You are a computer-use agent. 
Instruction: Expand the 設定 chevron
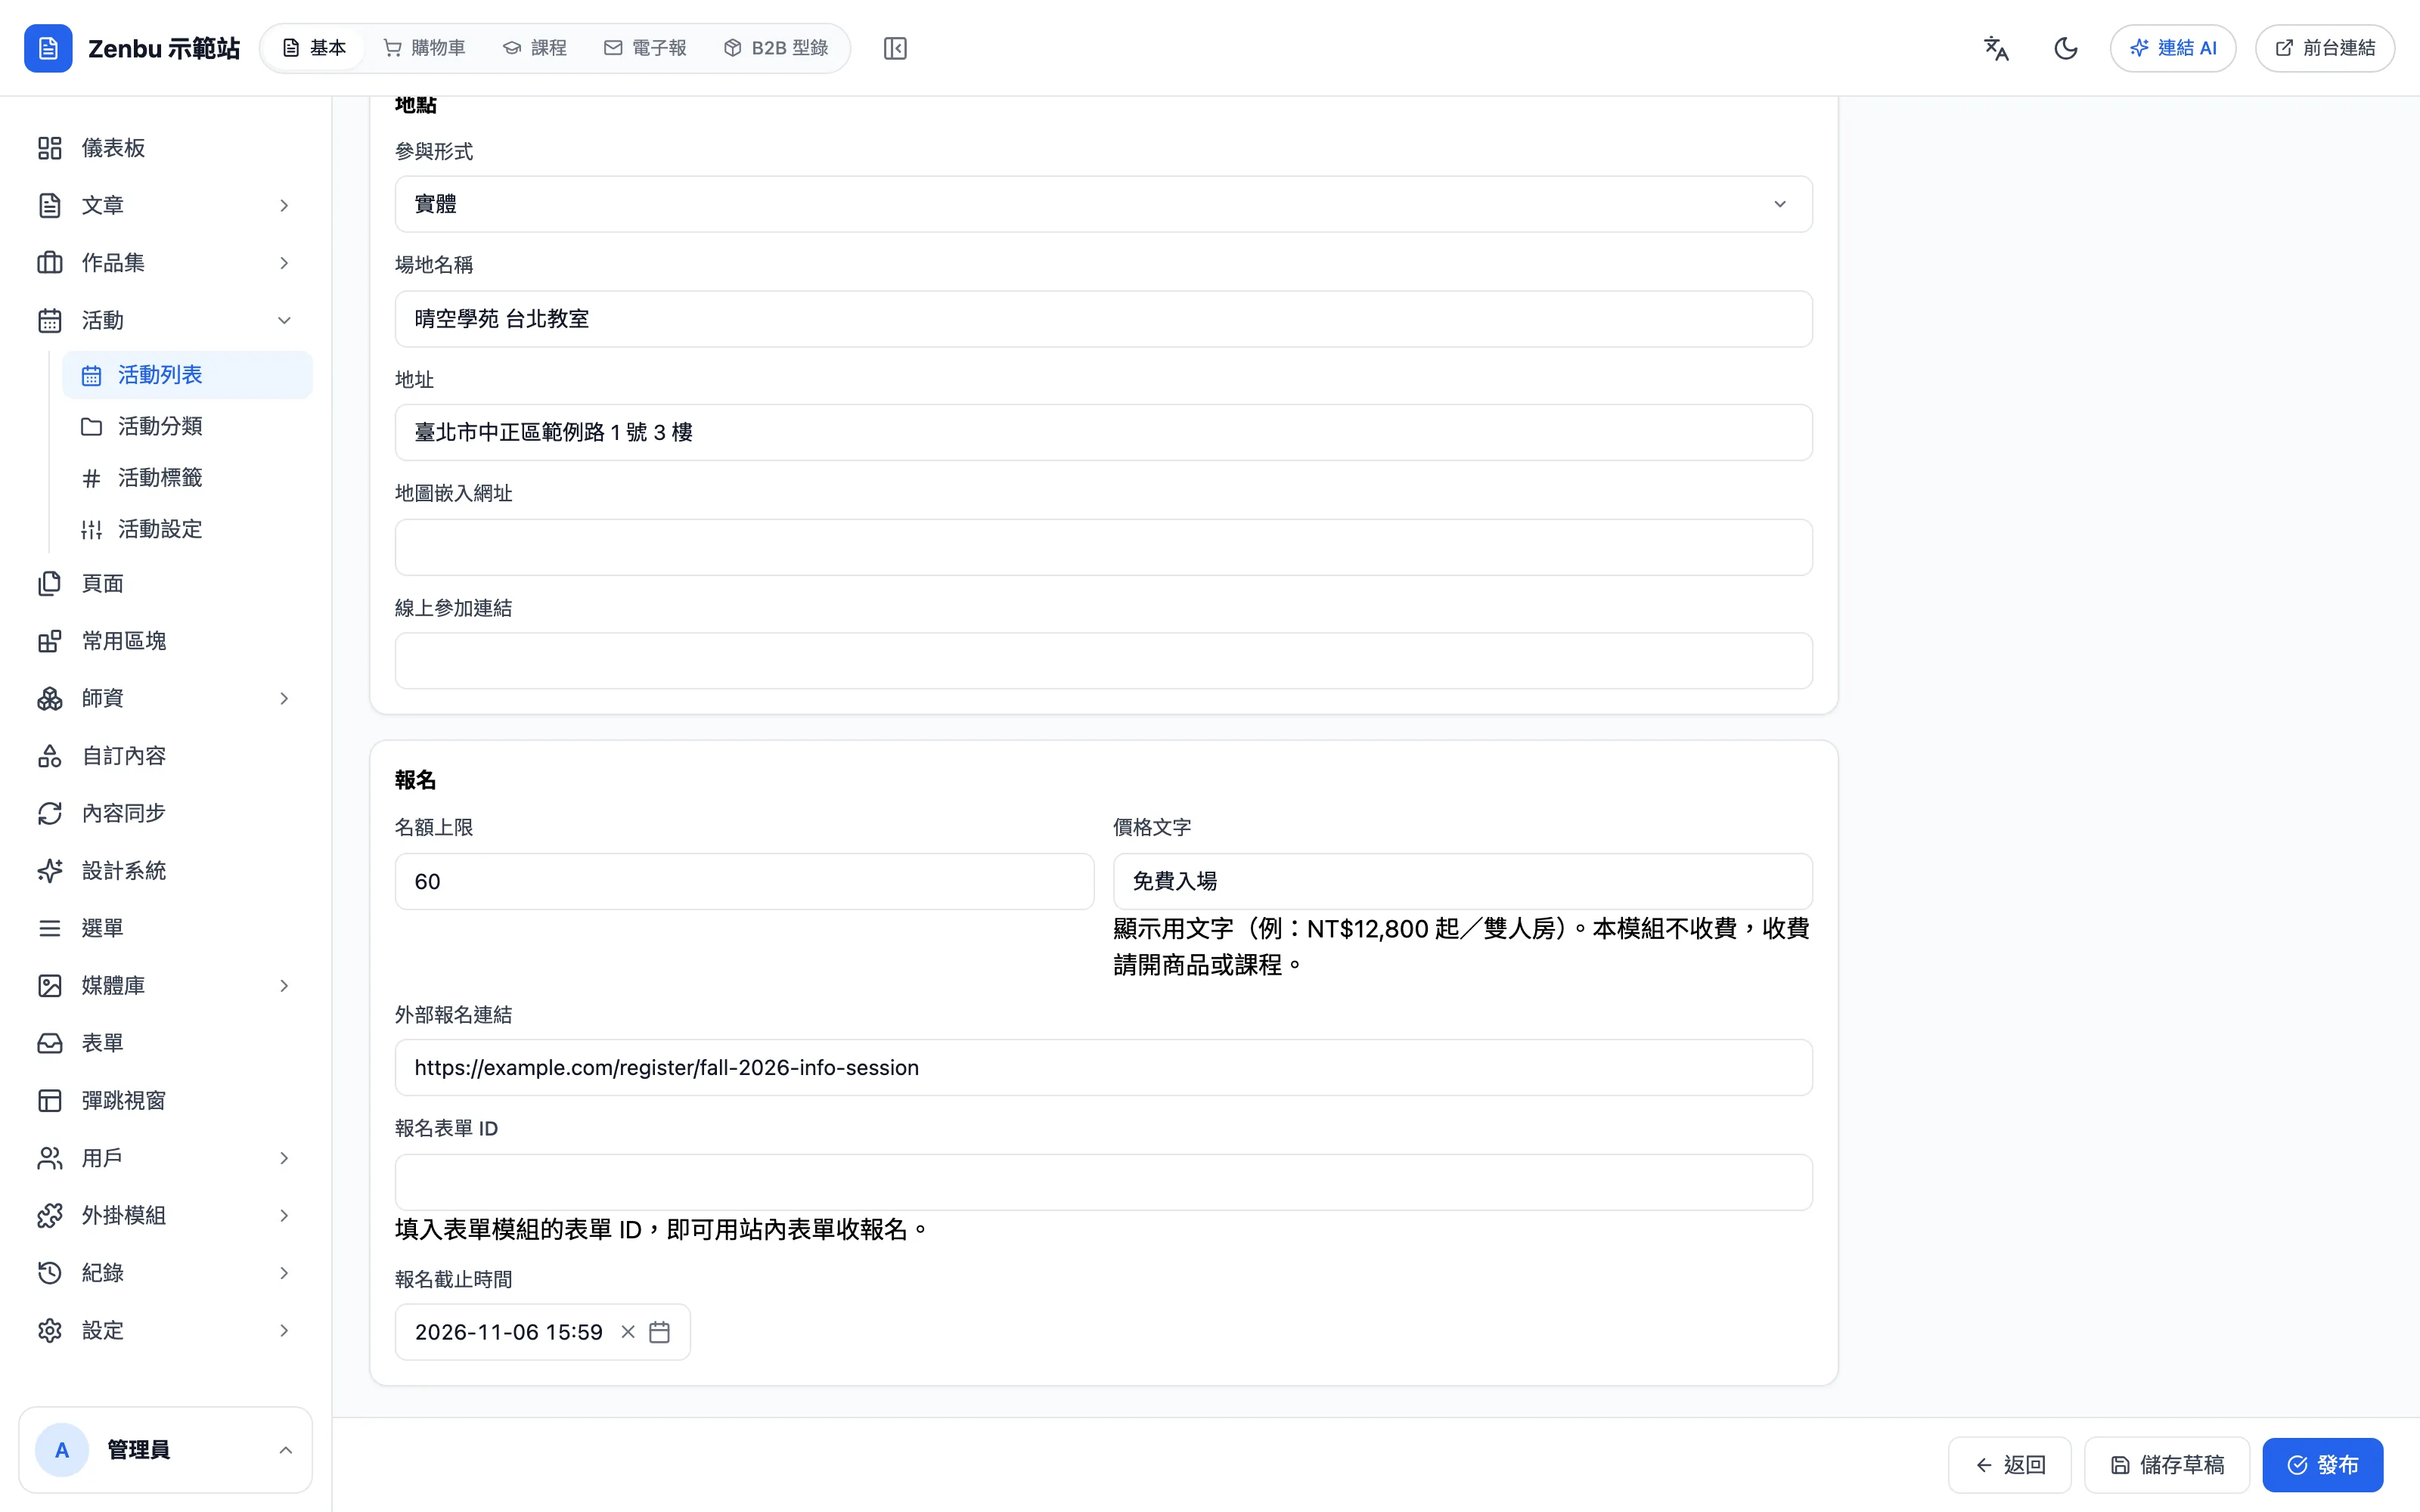point(284,1331)
